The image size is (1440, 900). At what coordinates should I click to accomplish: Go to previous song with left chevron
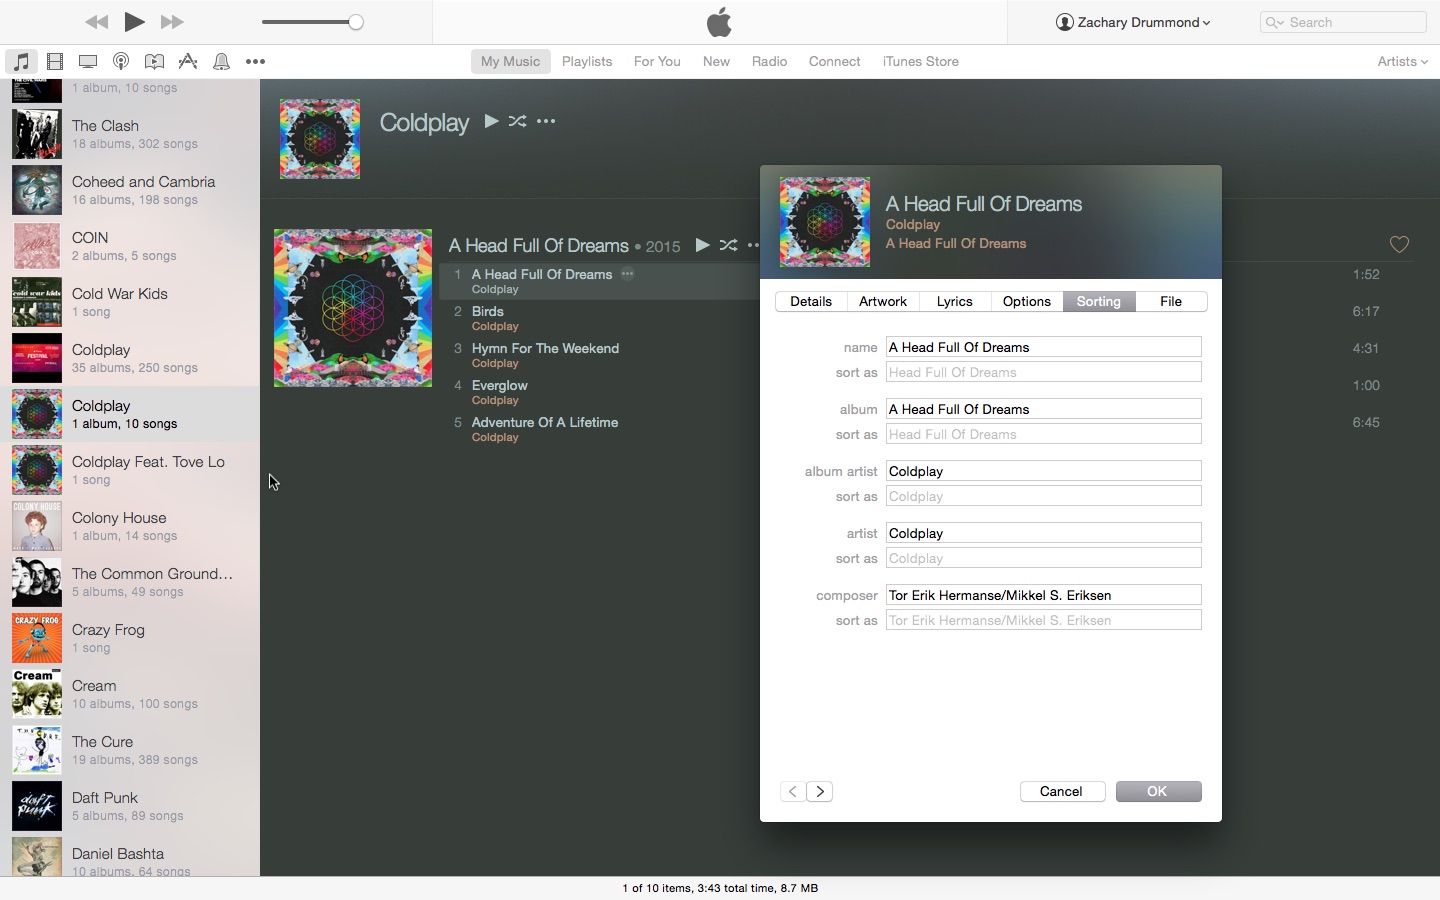coord(793,791)
